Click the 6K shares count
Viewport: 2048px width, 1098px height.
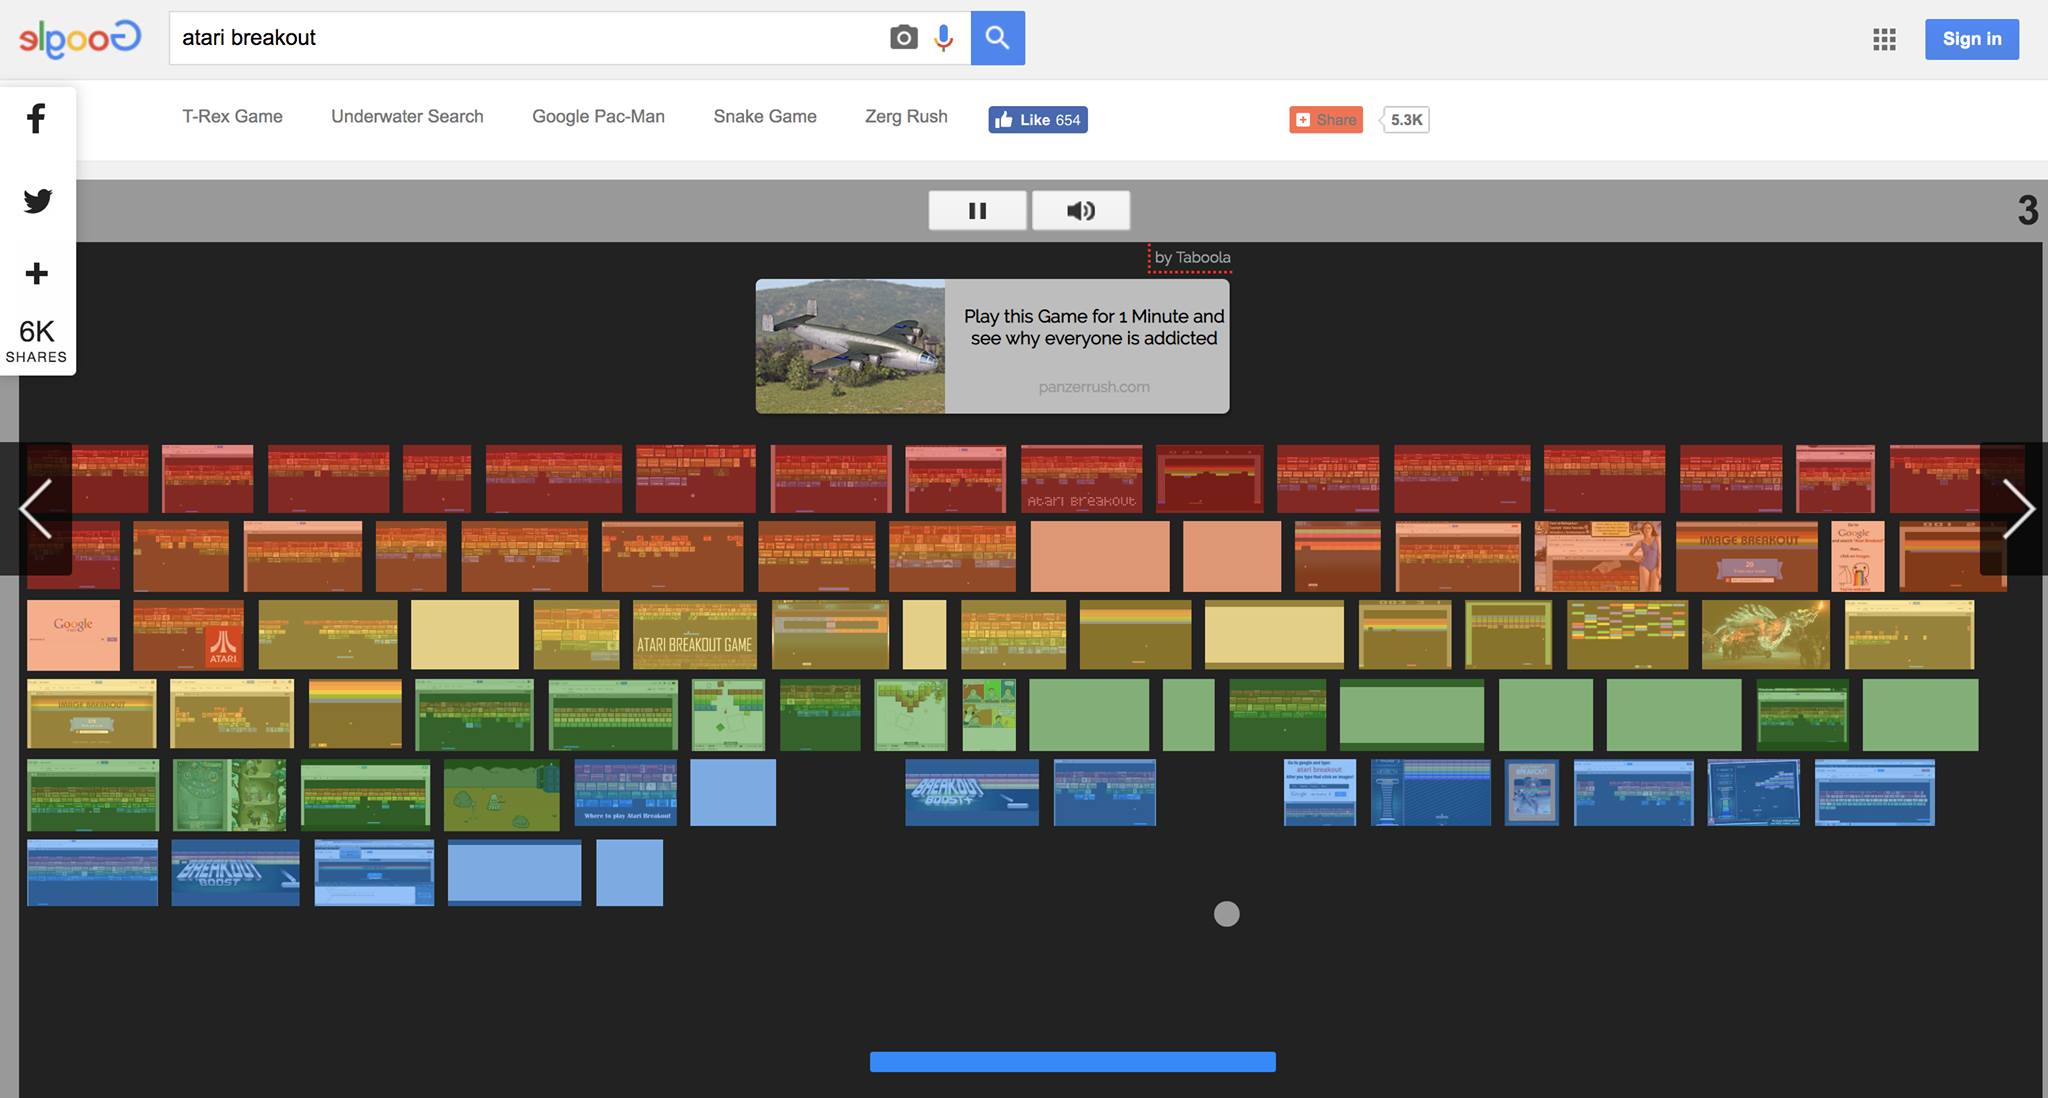click(x=37, y=340)
